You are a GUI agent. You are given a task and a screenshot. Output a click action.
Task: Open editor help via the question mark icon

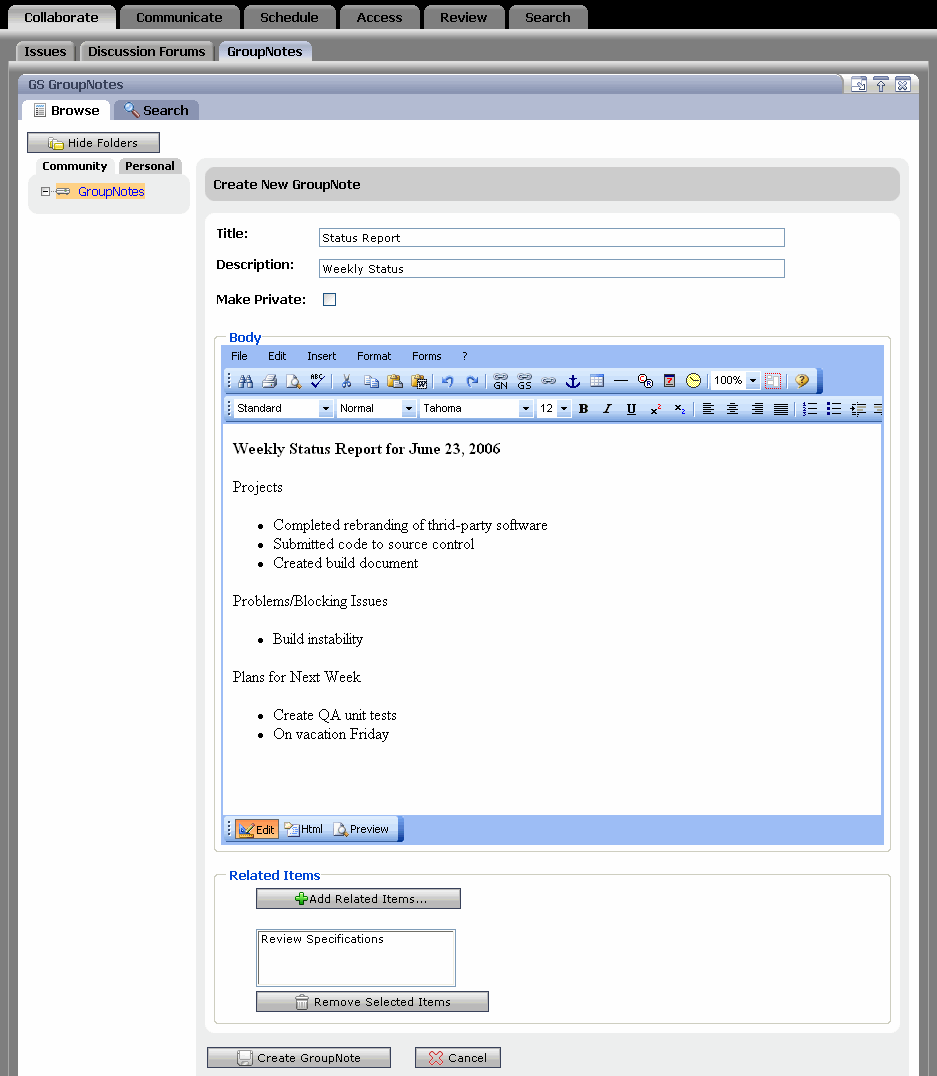800,381
